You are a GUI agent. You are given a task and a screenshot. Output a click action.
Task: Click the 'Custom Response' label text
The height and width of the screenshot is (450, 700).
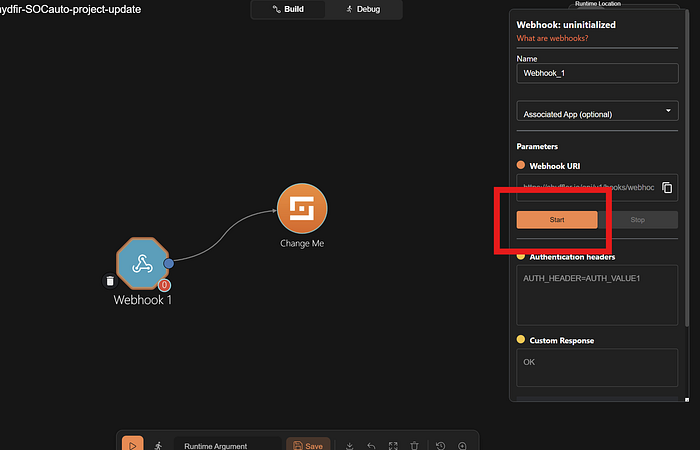tap(562, 341)
